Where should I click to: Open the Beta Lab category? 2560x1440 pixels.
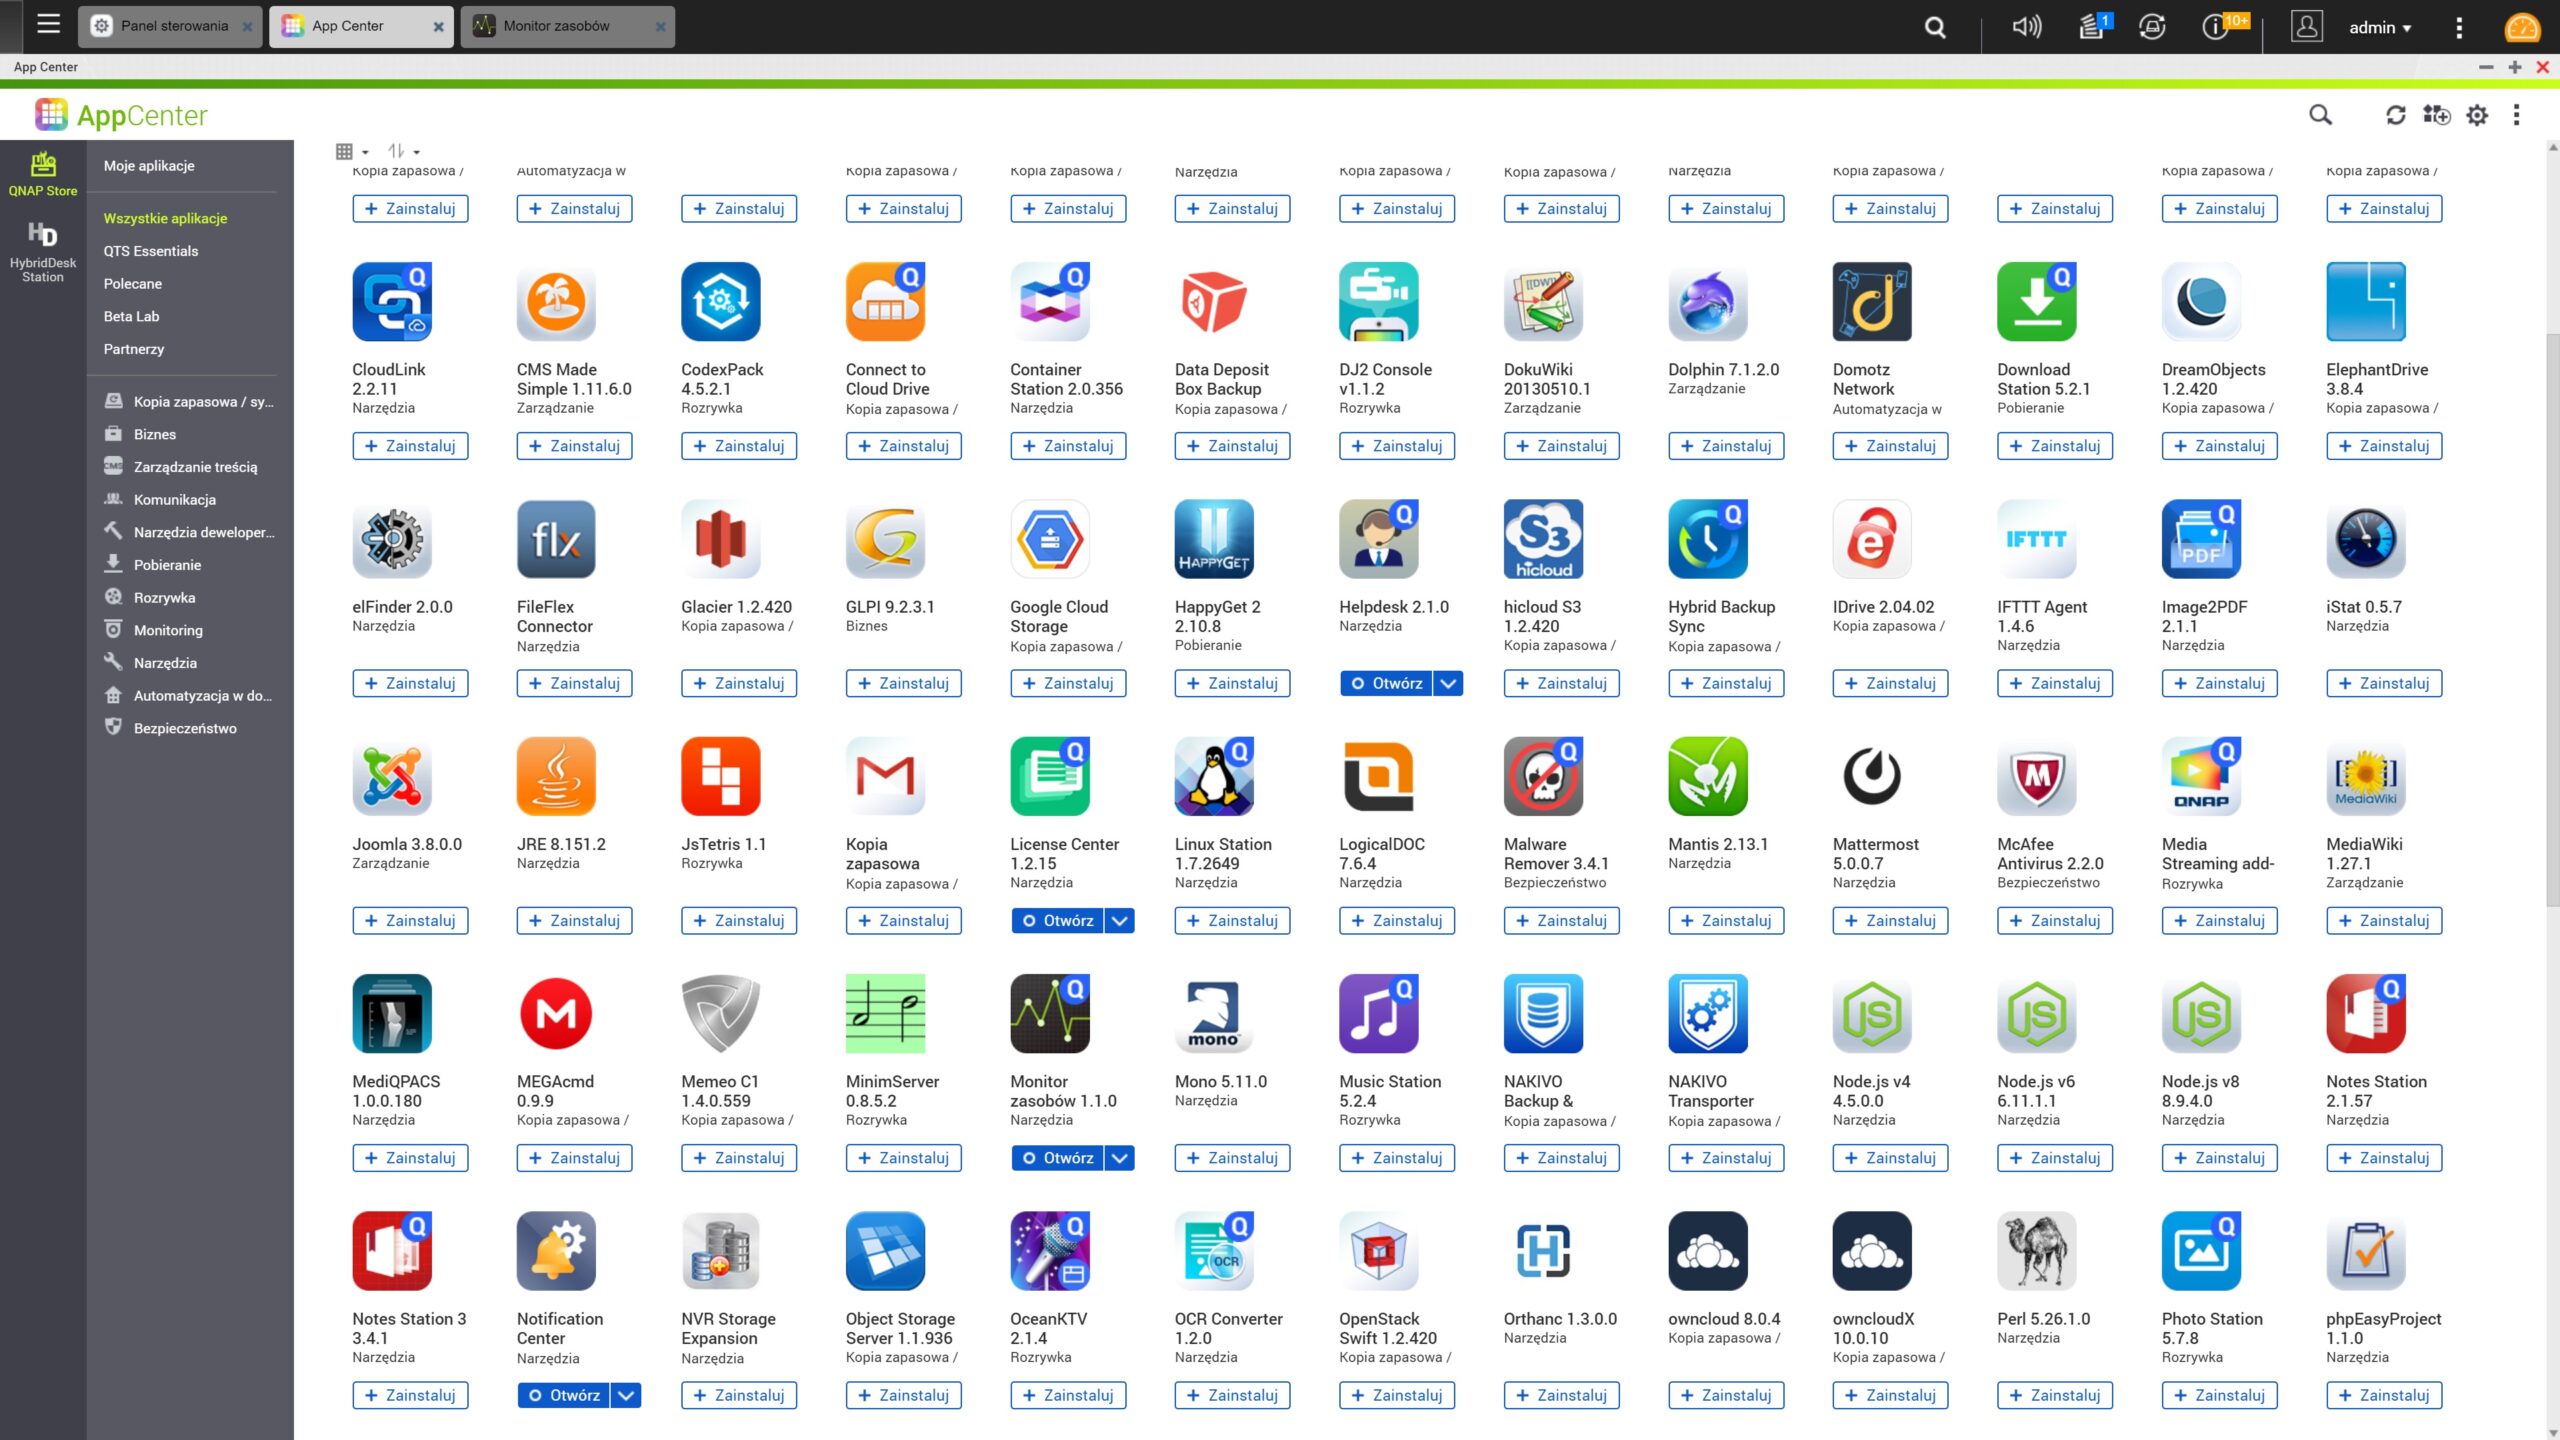click(131, 316)
